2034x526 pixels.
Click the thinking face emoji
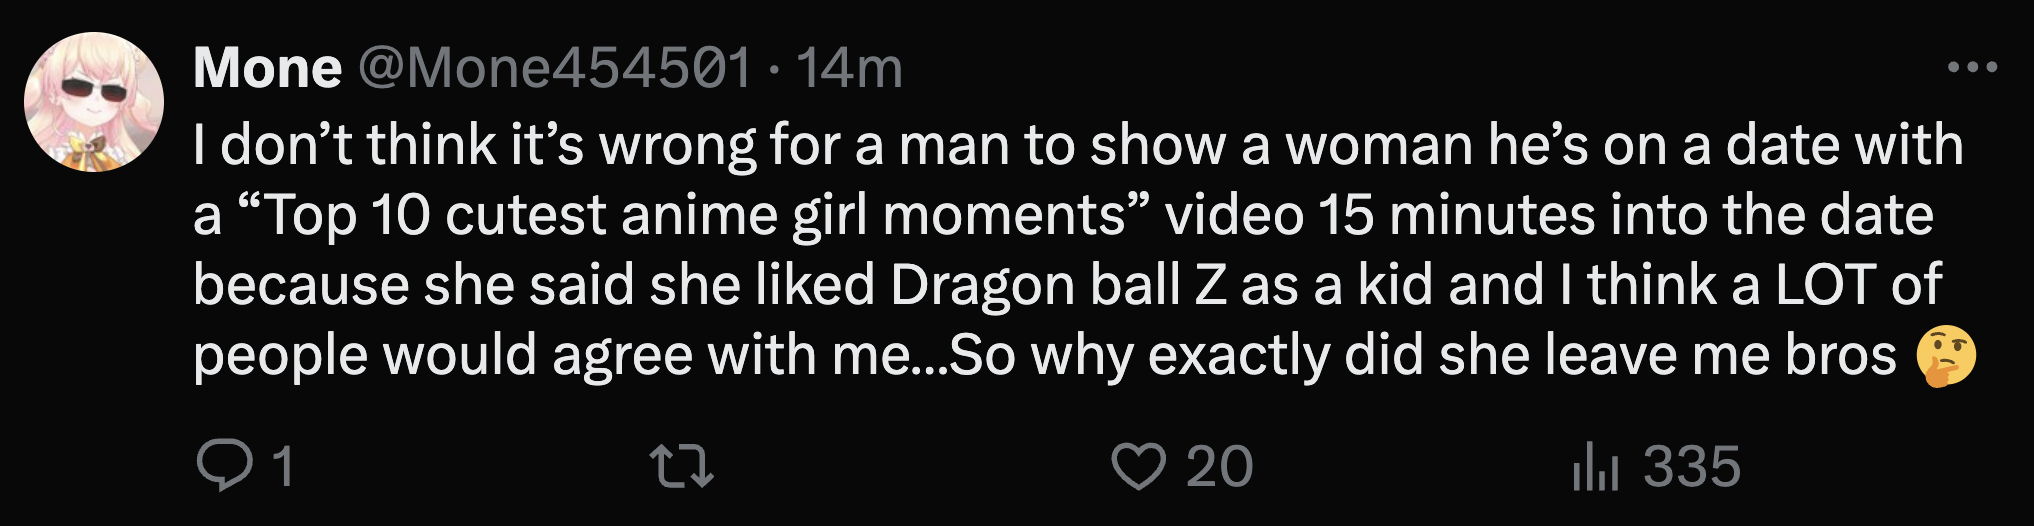pyautogui.click(x=1945, y=356)
